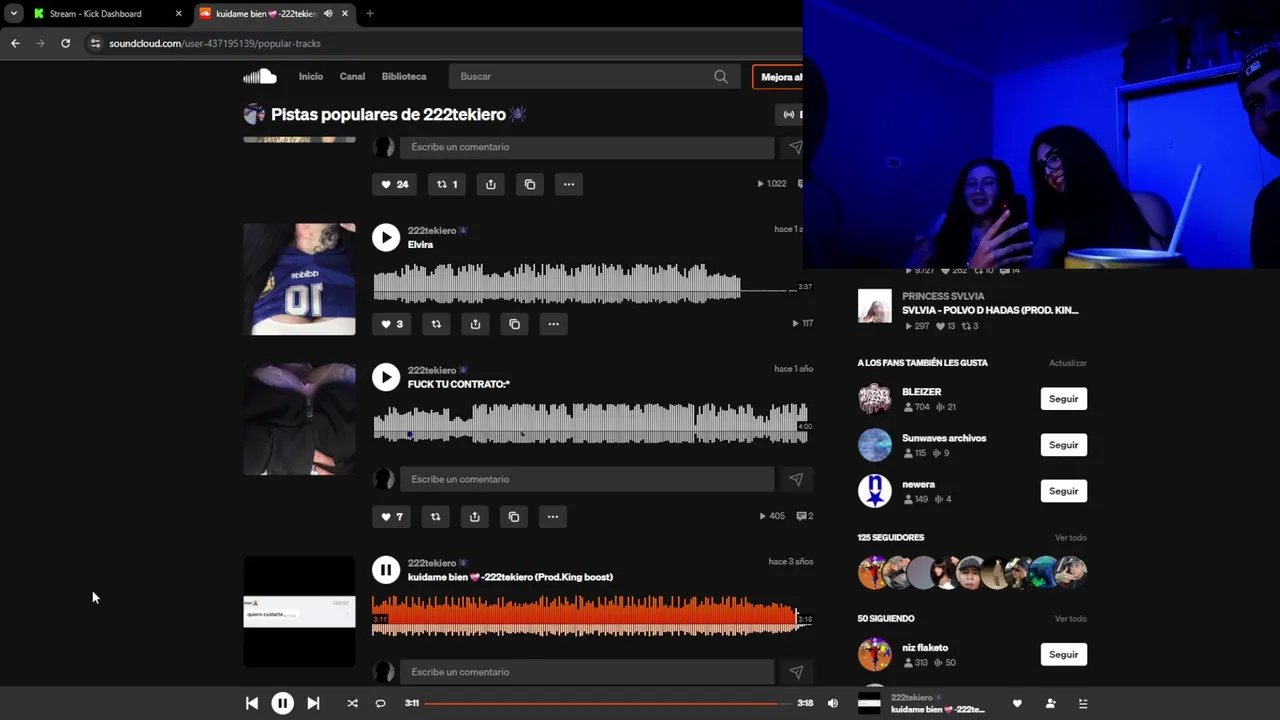Open Biblioteca in SoundCloud nav

(404, 76)
